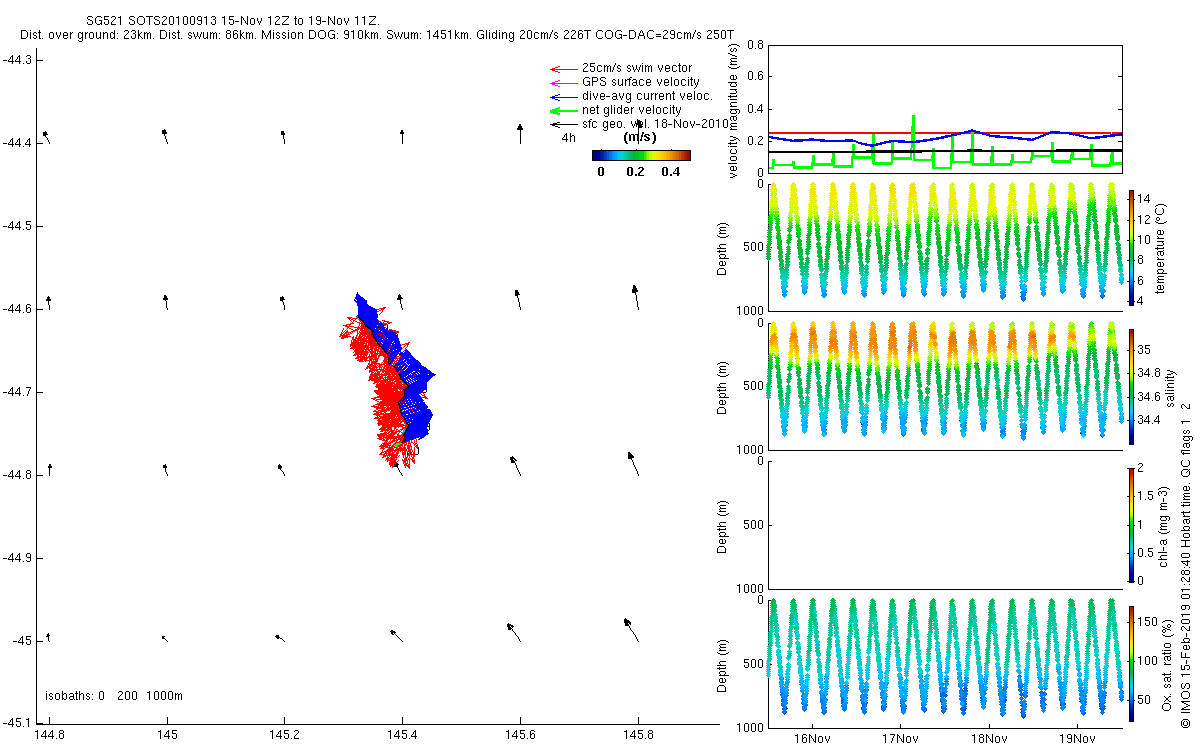Click the map longitude tick '145.2'

284,736
